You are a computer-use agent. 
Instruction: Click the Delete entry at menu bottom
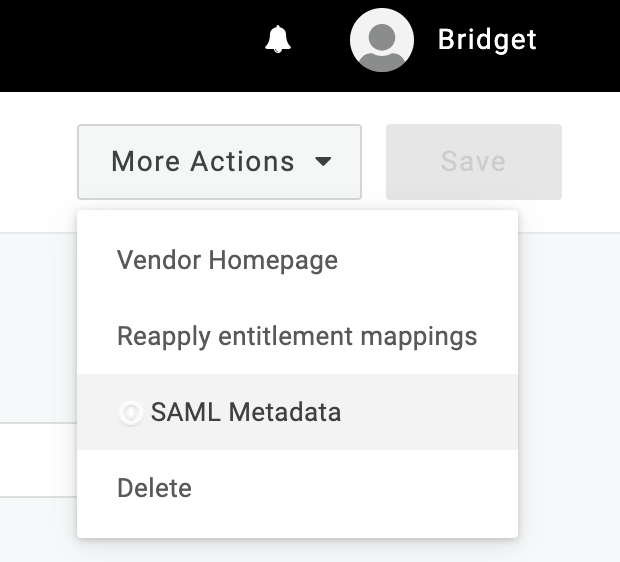[154, 488]
